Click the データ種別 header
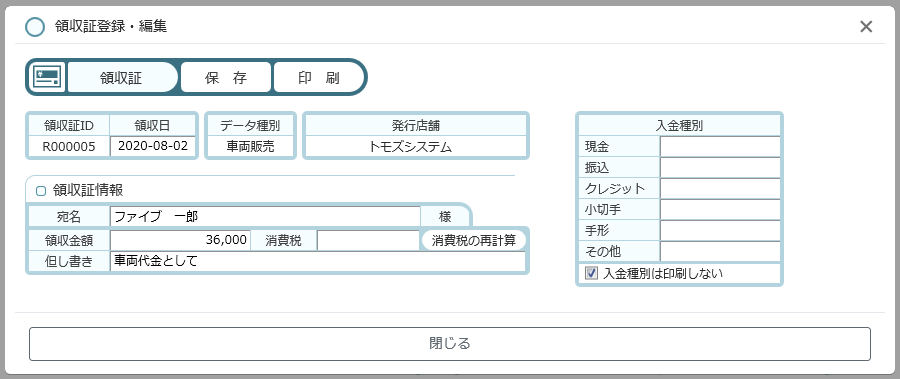Viewport: 900px width, 379px height. point(250,125)
